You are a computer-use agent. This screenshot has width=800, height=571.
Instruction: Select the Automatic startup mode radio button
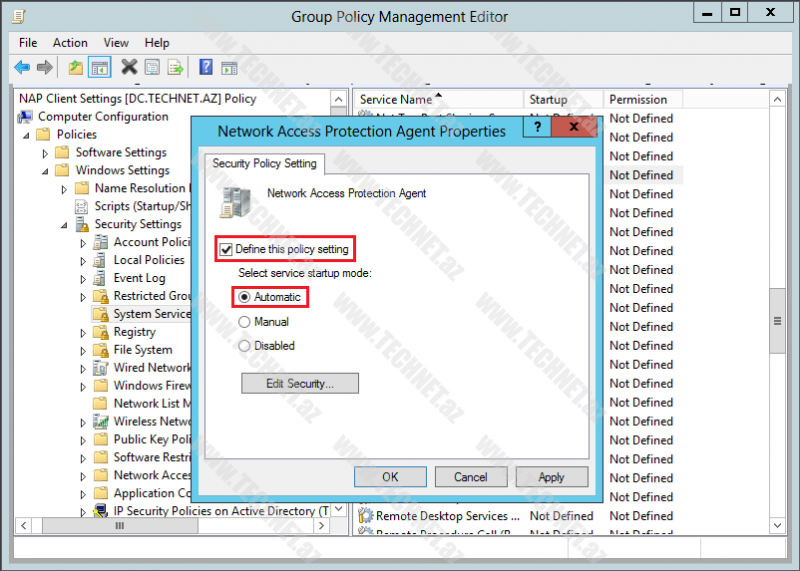[x=244, y=297]
